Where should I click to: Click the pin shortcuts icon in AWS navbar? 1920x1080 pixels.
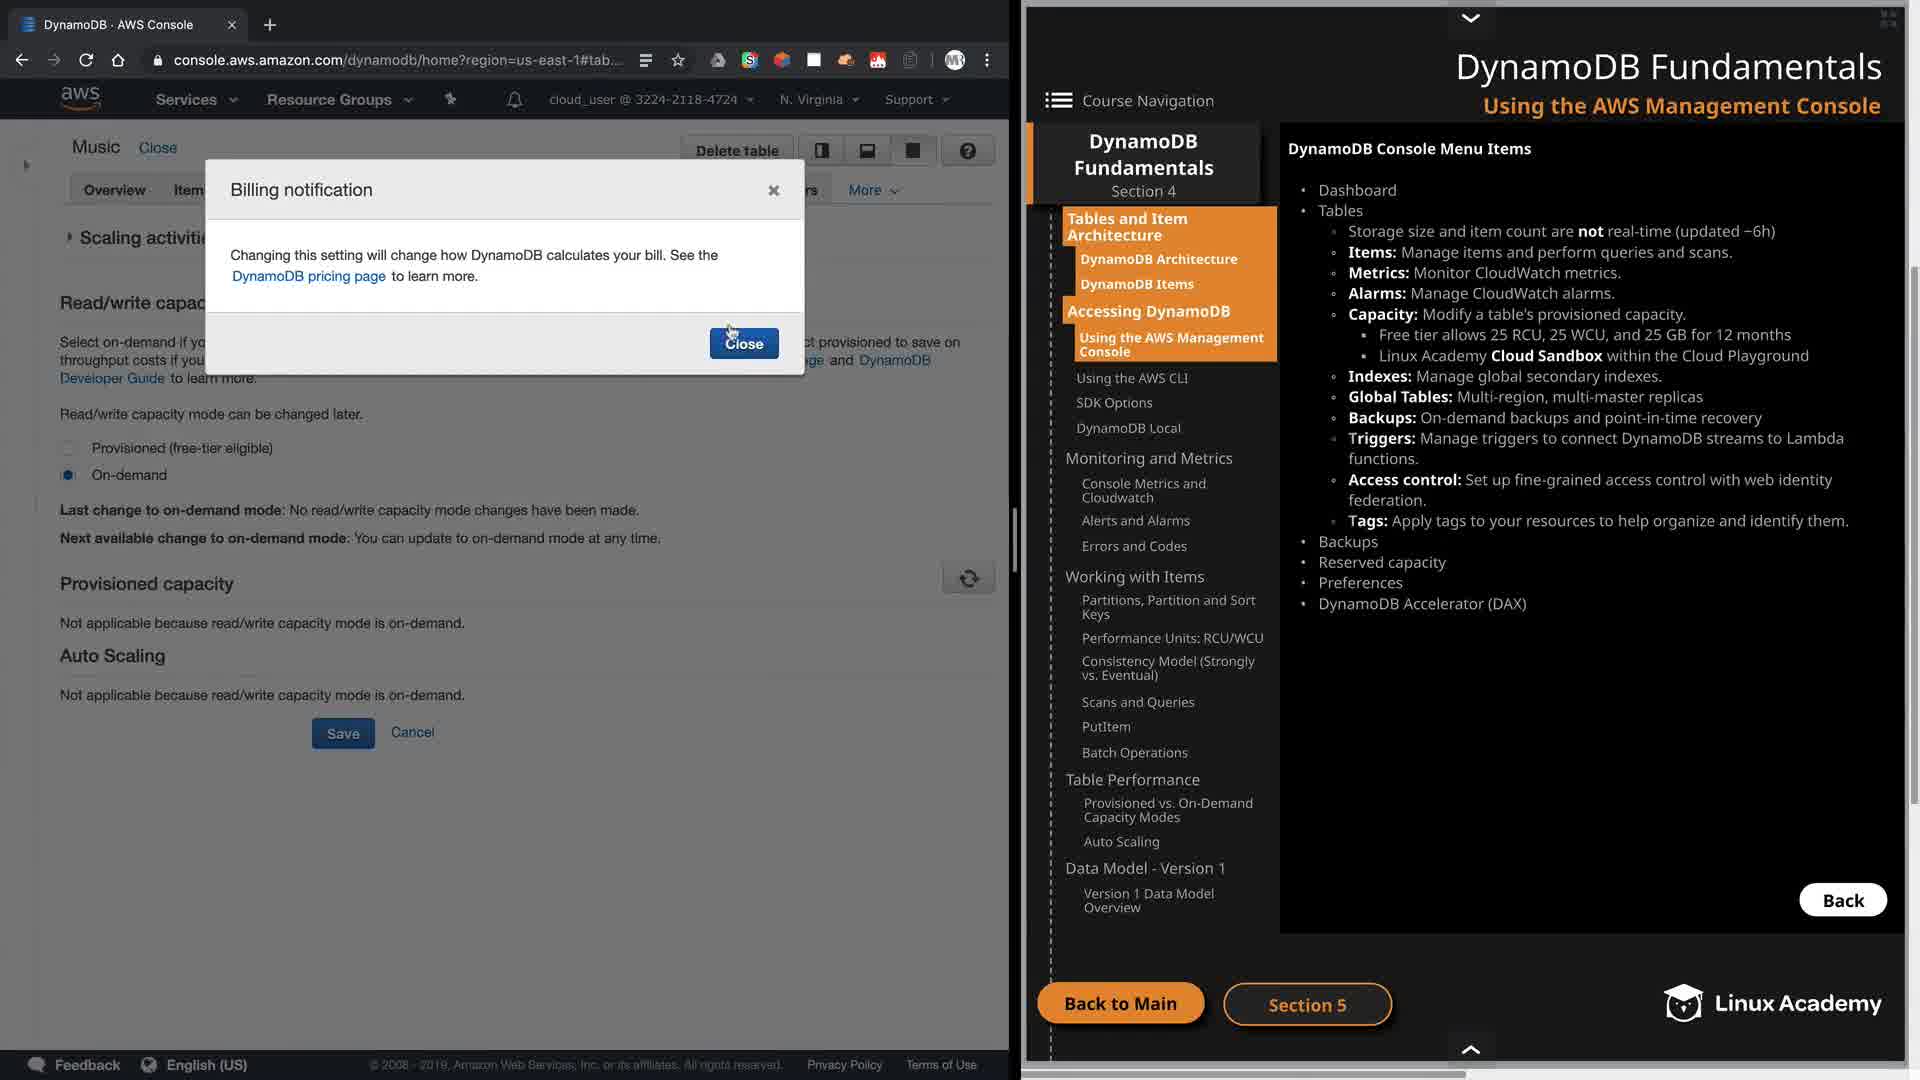pyautogui.click(x=450, y=99)
